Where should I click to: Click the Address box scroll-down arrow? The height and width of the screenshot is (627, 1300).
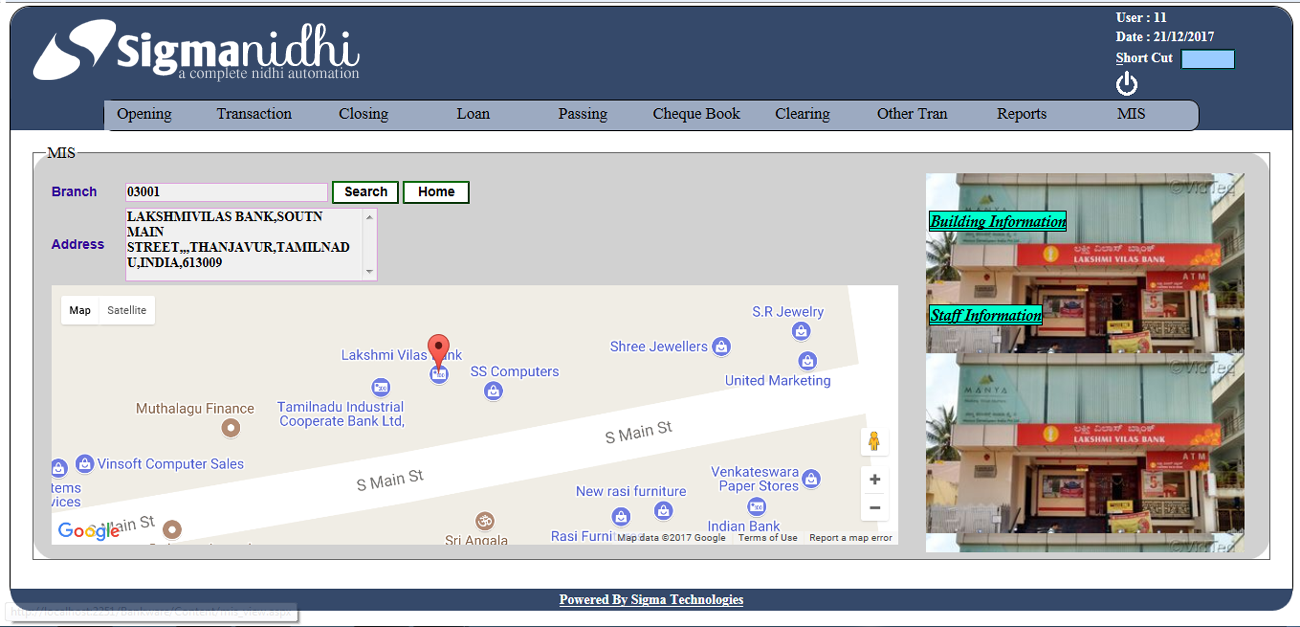coord(370,272)
